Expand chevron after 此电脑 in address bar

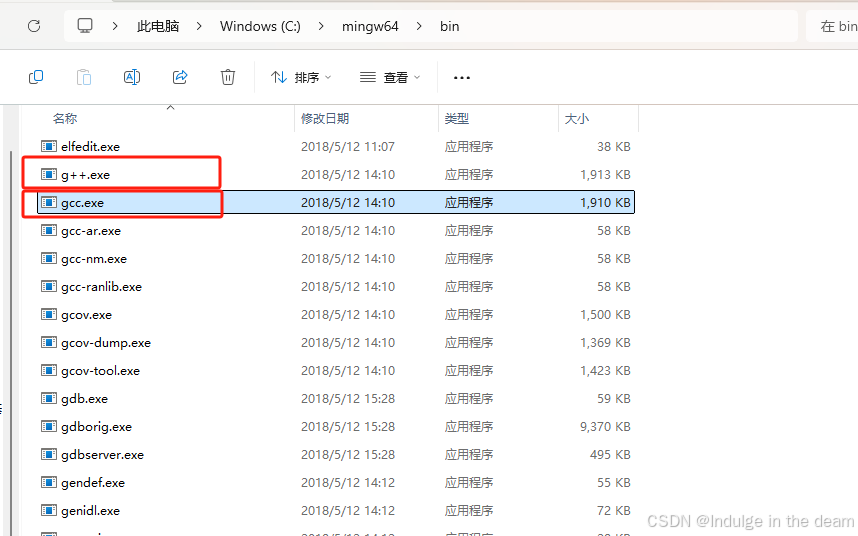tap(199, 26)
